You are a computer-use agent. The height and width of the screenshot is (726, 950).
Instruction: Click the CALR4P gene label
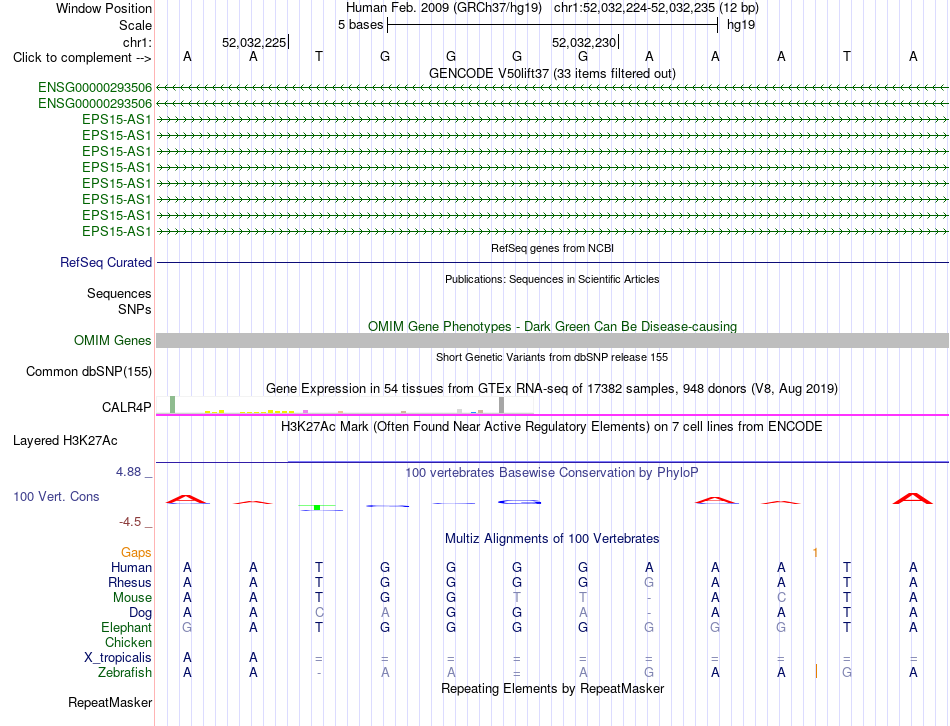(x=126, y=407)
